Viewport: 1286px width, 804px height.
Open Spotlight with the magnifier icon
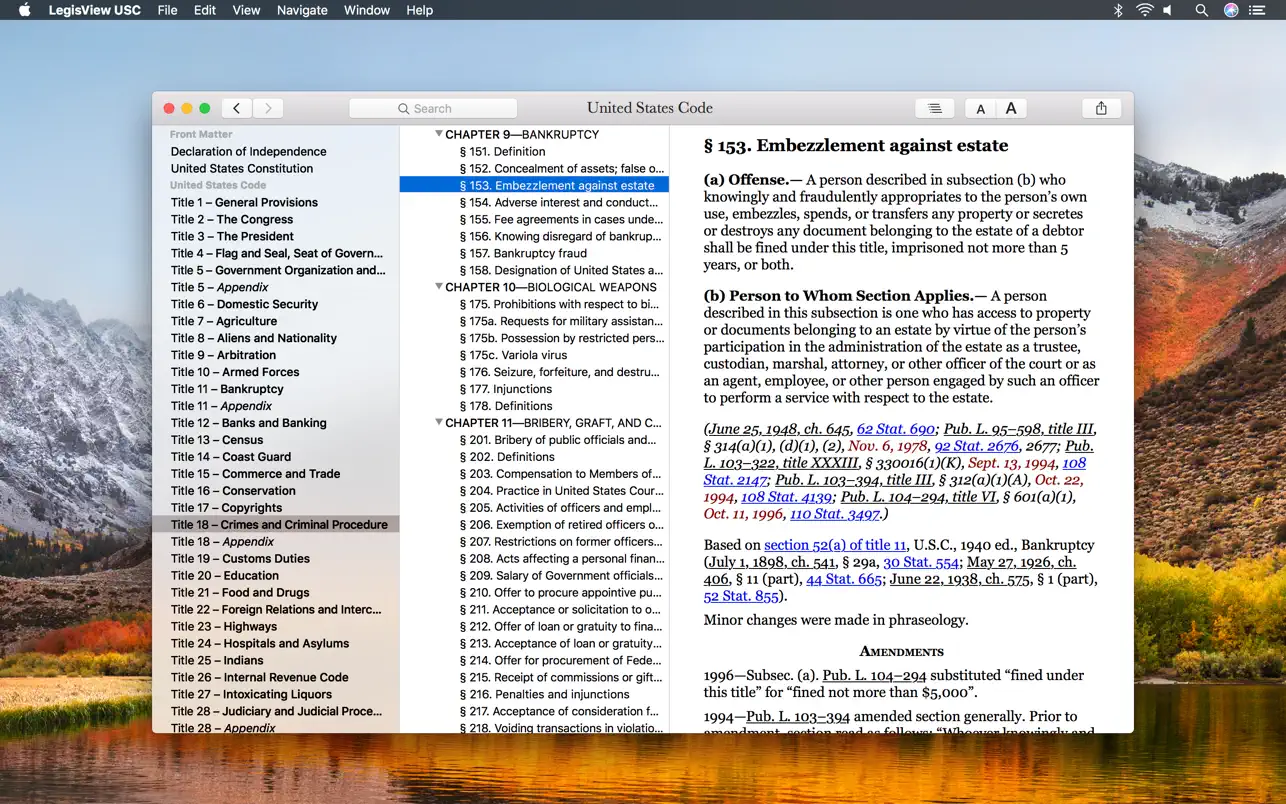coord(1200,10)
